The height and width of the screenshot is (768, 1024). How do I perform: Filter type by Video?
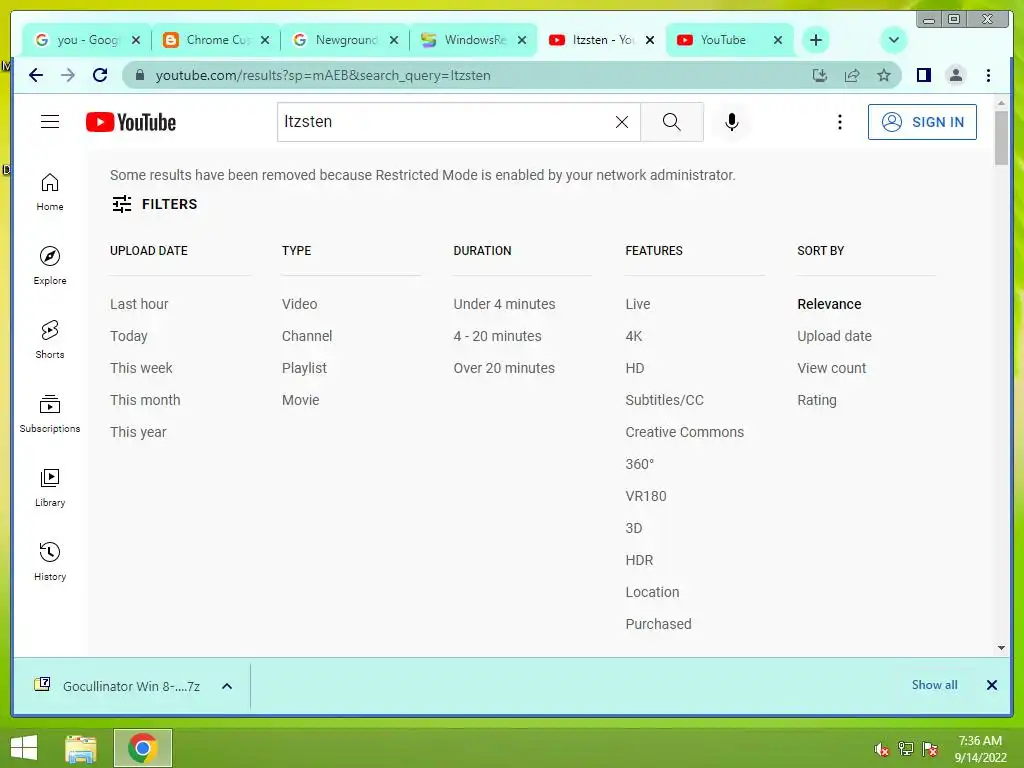pyautogui.click(x=300, y=304)
